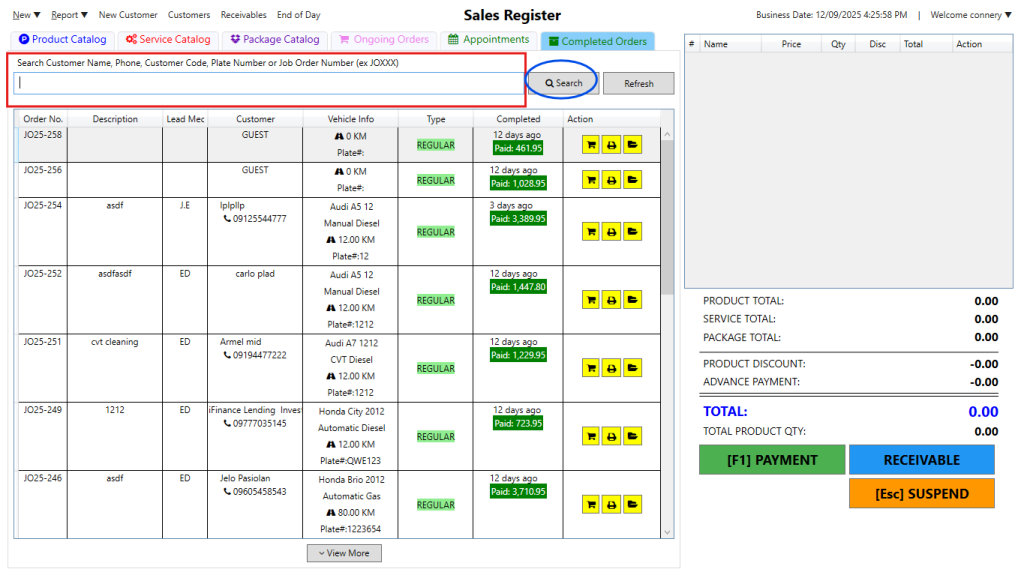Select the End of Day menu item
The height and width of the screenshot is (575, 1024).
tap(298, 15)
